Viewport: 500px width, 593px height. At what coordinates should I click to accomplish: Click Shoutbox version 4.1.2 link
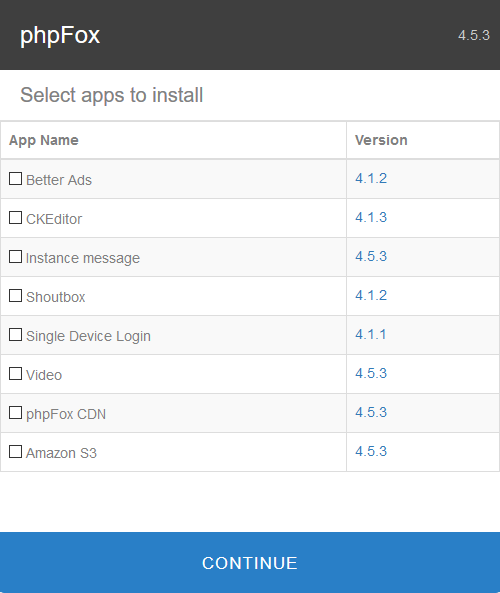click(x=371, y=295)
